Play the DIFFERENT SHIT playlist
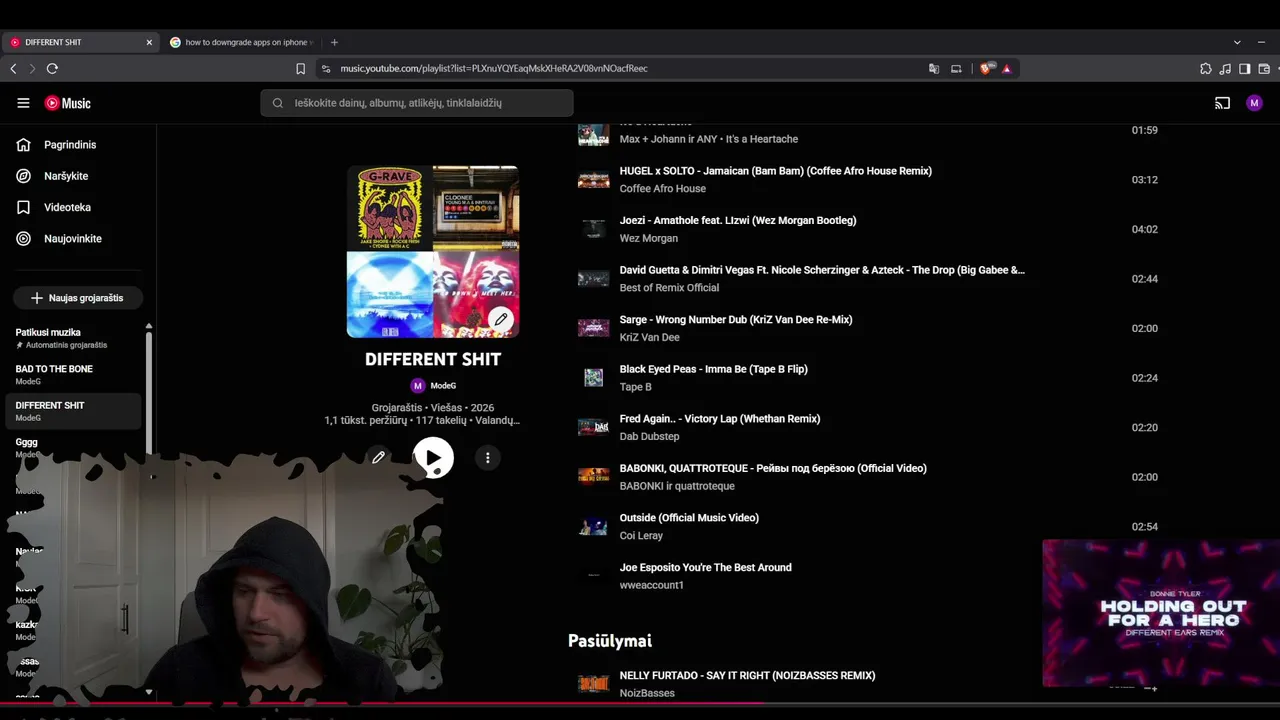The height and width of the screenshot is (720, 1280). pos(433,458)
